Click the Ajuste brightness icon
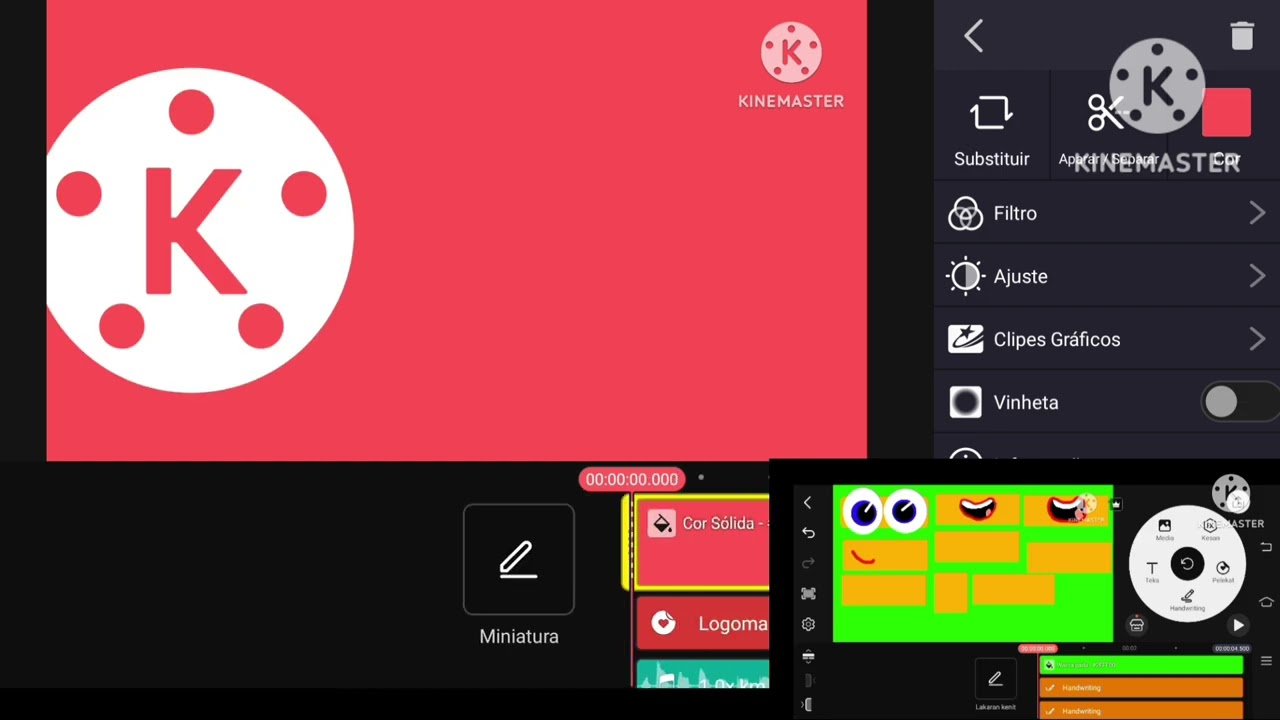The height and width of the screenshot is (720, 1280). click(965, 277)
